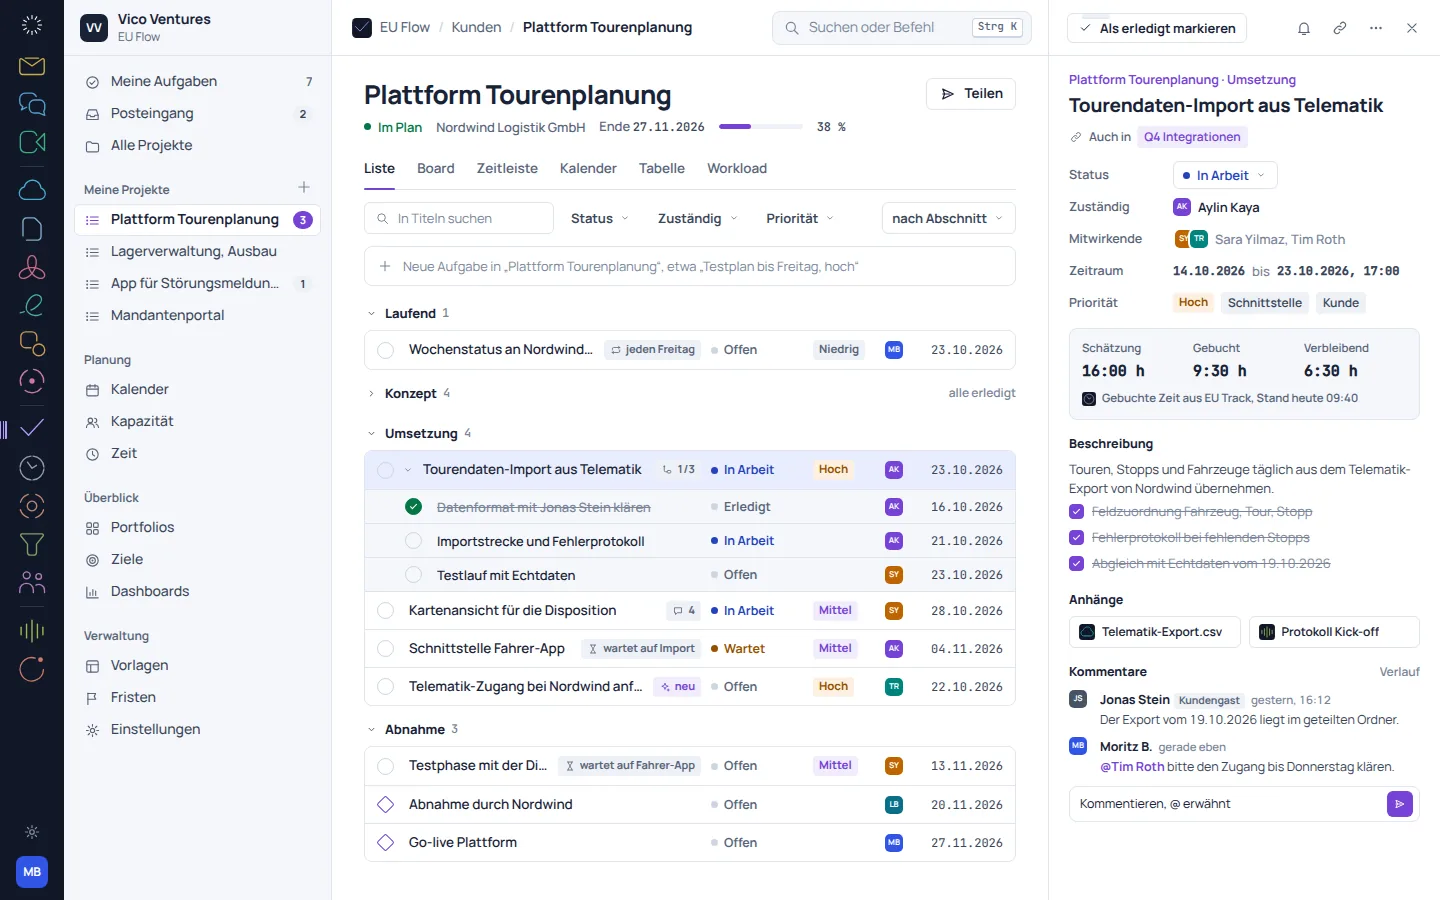The width and height of the screenshot is (1440, 900).
Task: Send the comment with purple arrow button
Action: [1400, 804]
